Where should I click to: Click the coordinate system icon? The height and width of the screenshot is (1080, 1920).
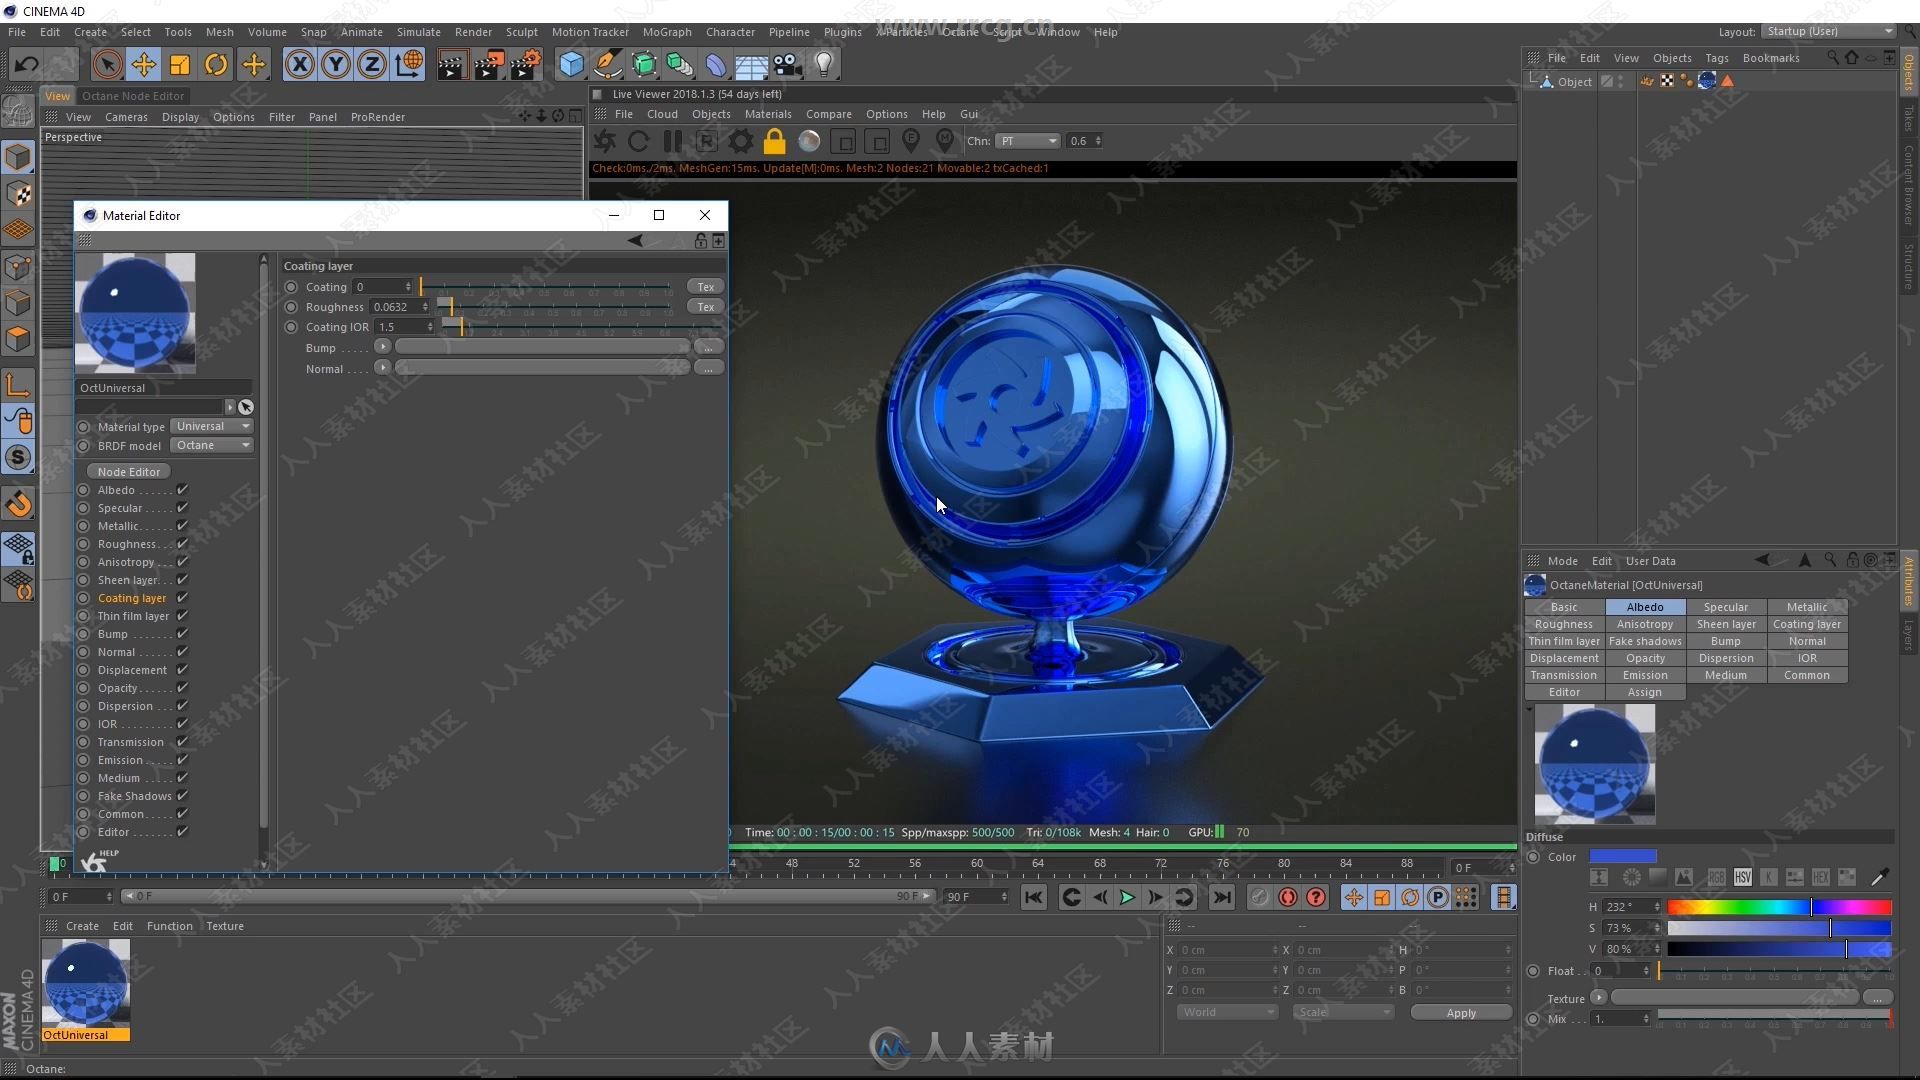(x=409, y=65)
